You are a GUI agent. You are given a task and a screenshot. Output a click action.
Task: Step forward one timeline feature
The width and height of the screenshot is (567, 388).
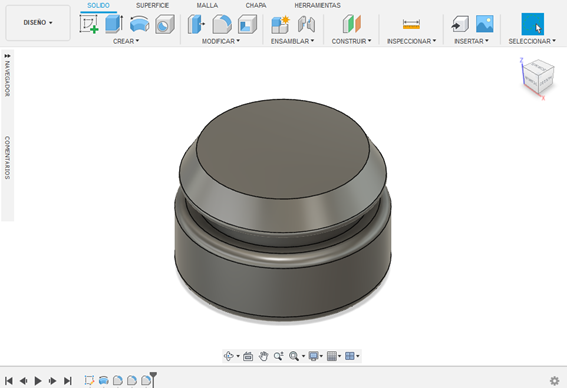click(x=52, y=380)
